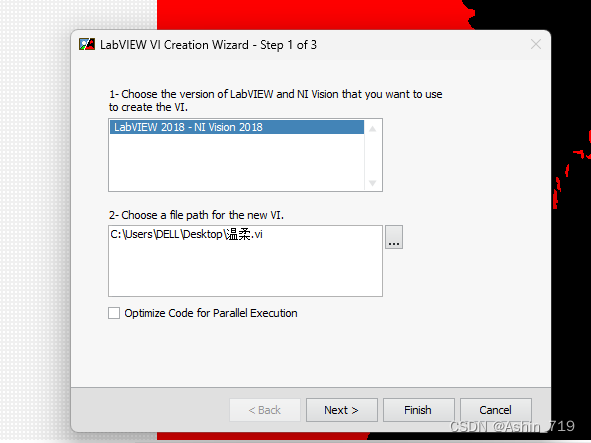This screenshot has height=443, width=591.
Task: Click the black image region right of the dialog
Action: pos(571,264)
